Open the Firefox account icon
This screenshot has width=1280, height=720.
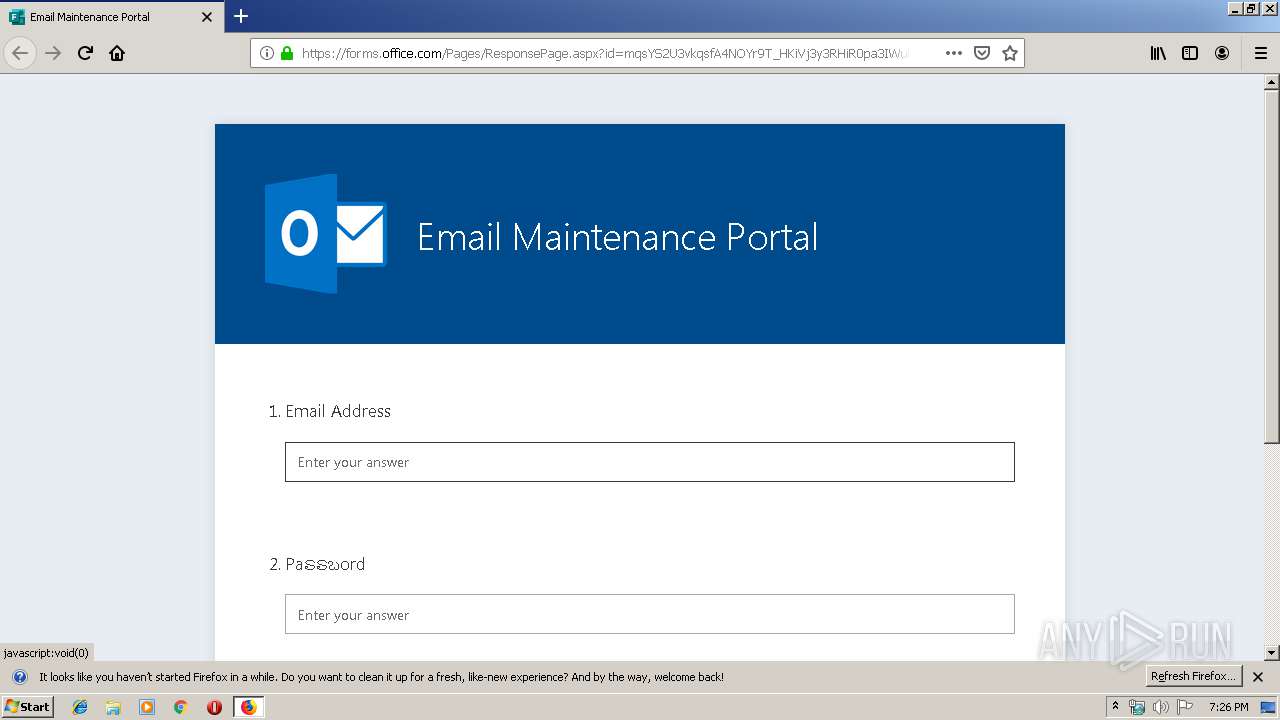(1222, 53)
